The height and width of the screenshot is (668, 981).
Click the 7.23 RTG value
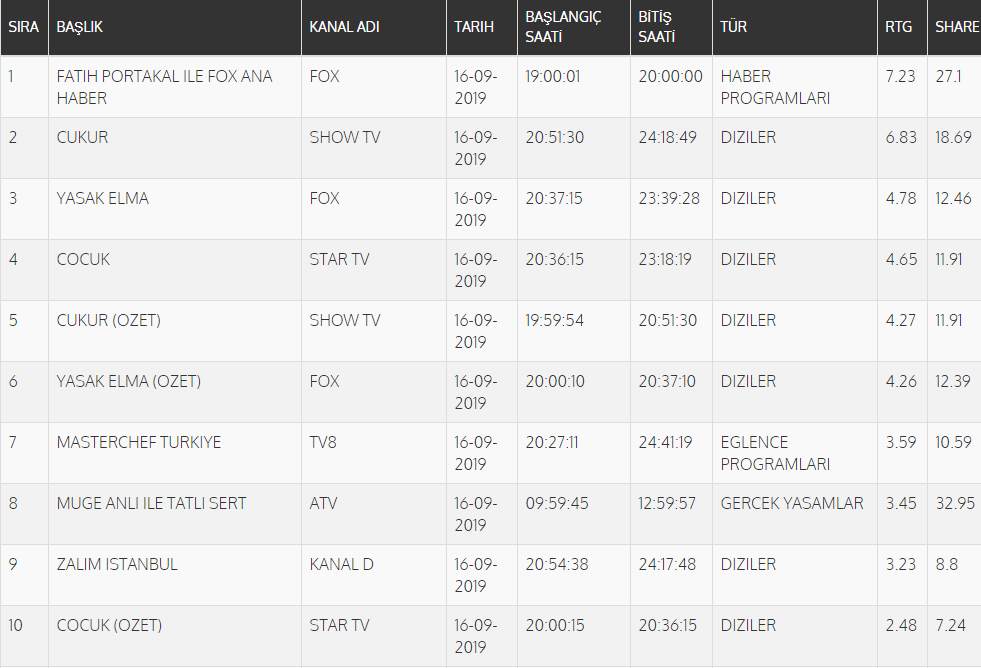[x=900, y=76]
